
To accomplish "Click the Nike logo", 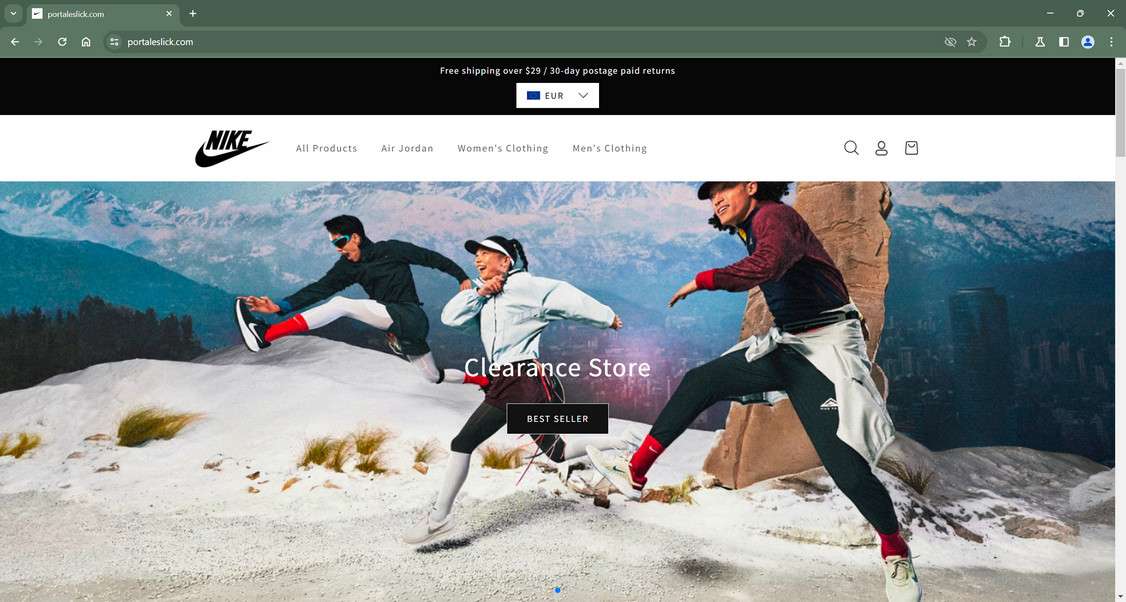I will pyautogui.click(x=231, y=147).
